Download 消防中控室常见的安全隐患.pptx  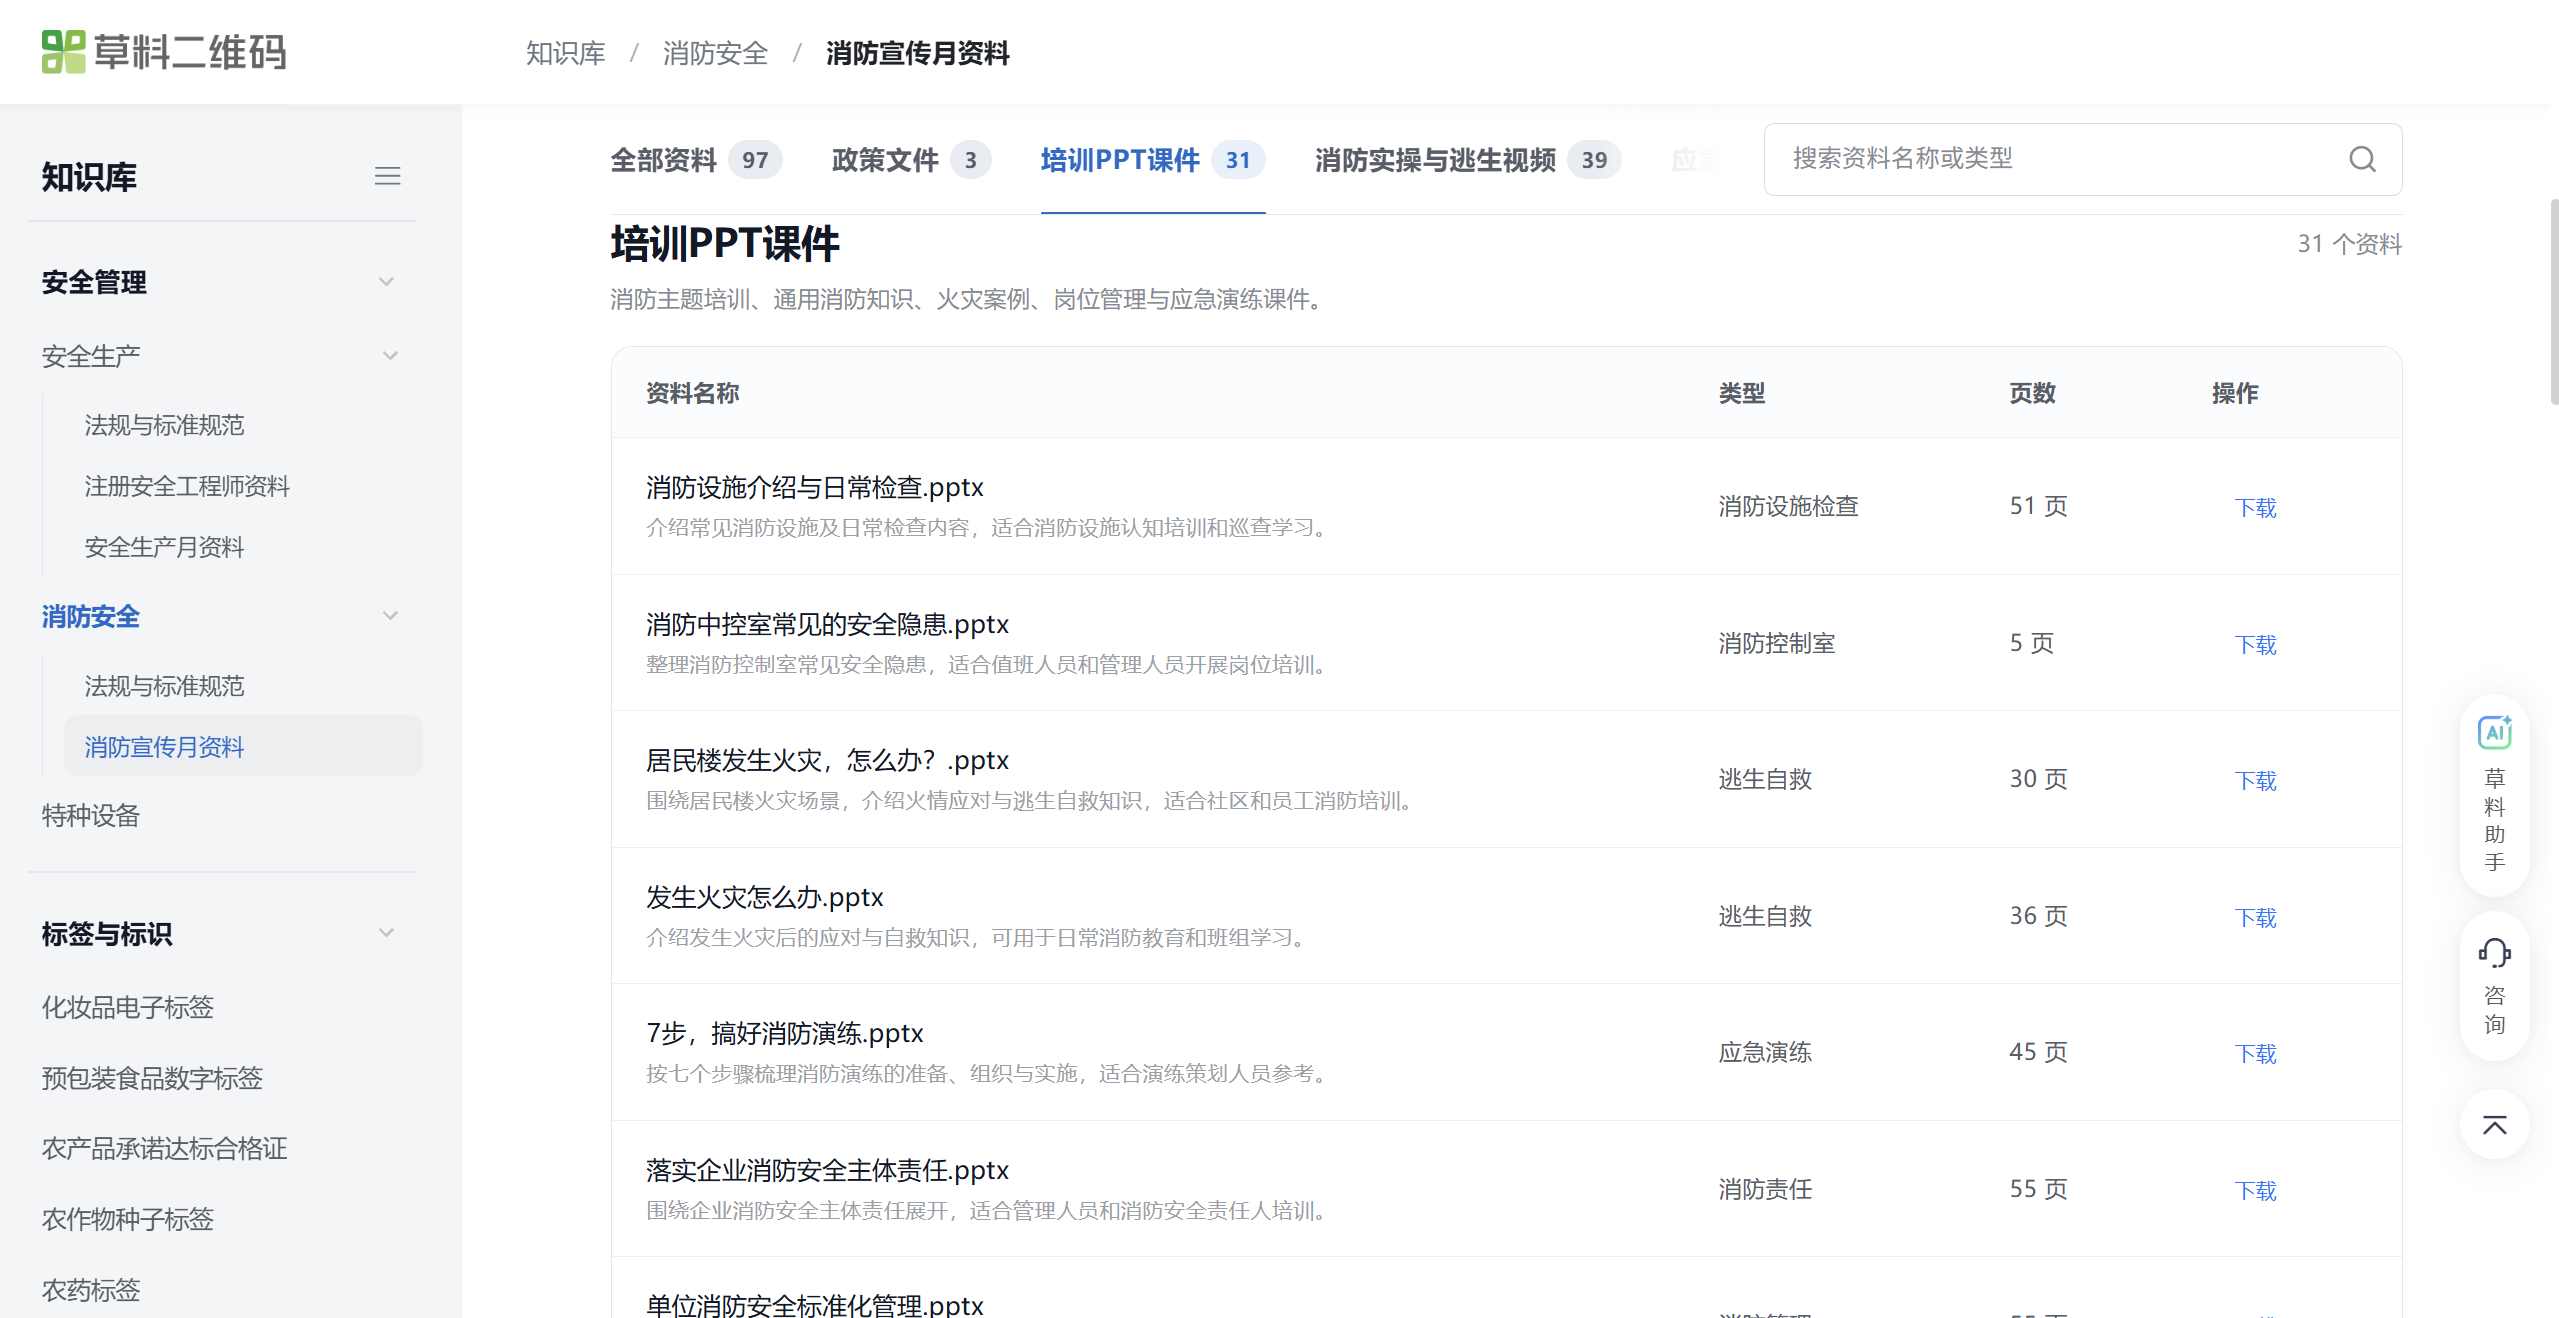click(x=2255, y=645)
